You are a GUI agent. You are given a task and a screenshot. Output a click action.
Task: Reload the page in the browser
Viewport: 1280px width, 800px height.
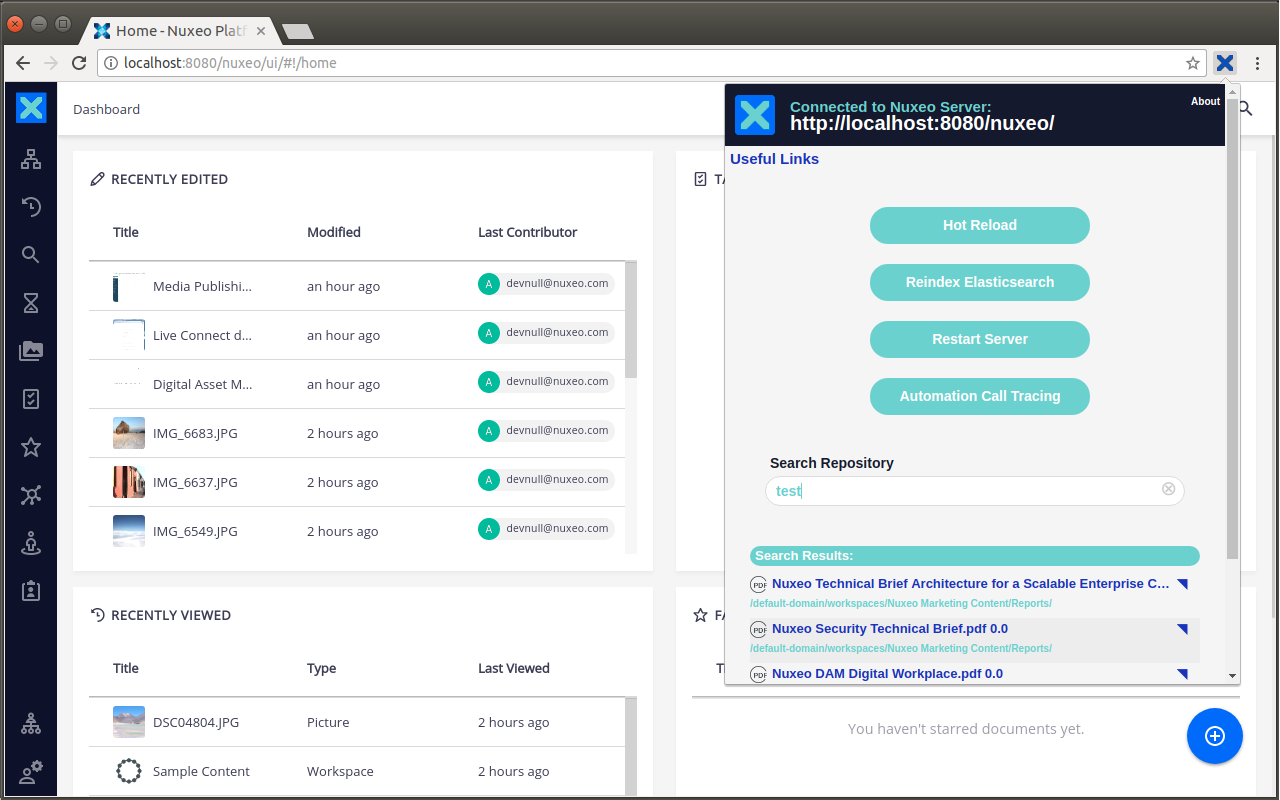click(78, 63)
